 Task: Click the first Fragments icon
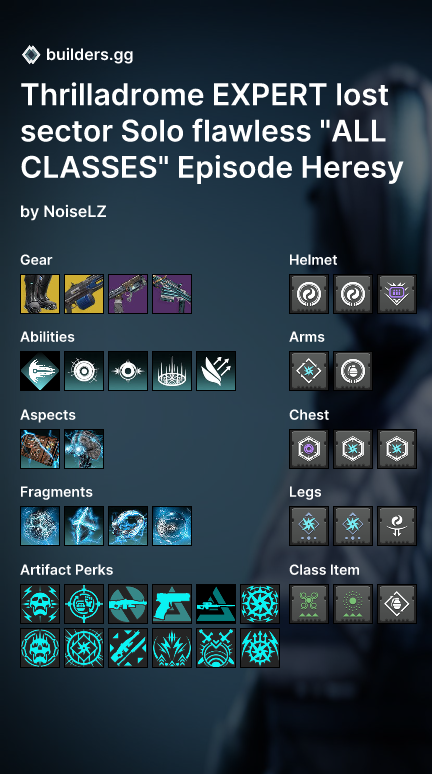point(40,526)
